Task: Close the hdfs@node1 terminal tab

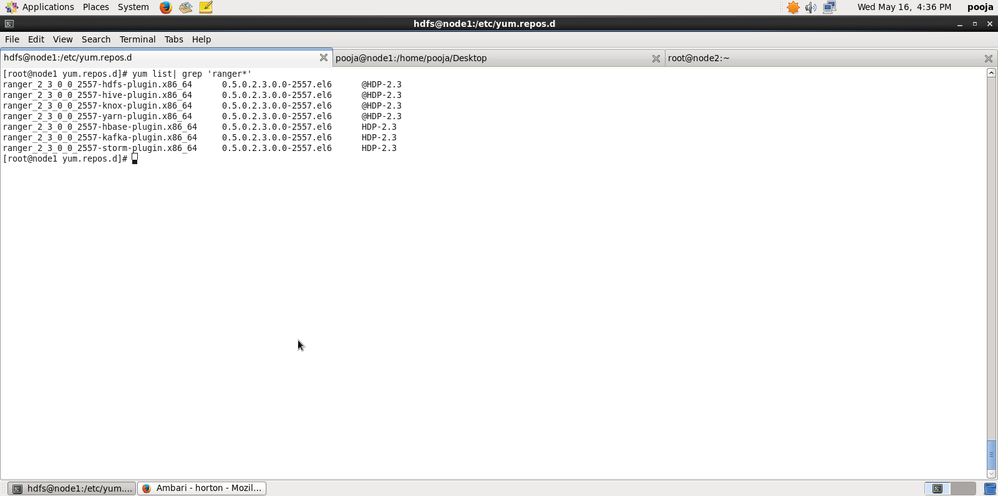Action: pyautogui.click(x=323, y=58)
